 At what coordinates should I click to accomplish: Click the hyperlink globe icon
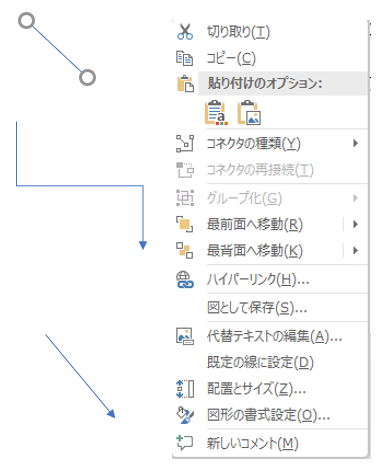coord(185,279)
